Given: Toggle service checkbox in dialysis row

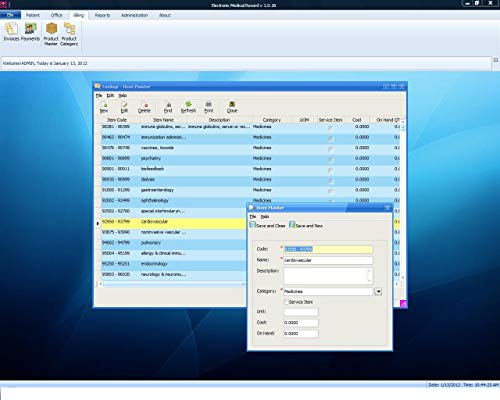Looking at the screenshot, I should tap(331, 181).
